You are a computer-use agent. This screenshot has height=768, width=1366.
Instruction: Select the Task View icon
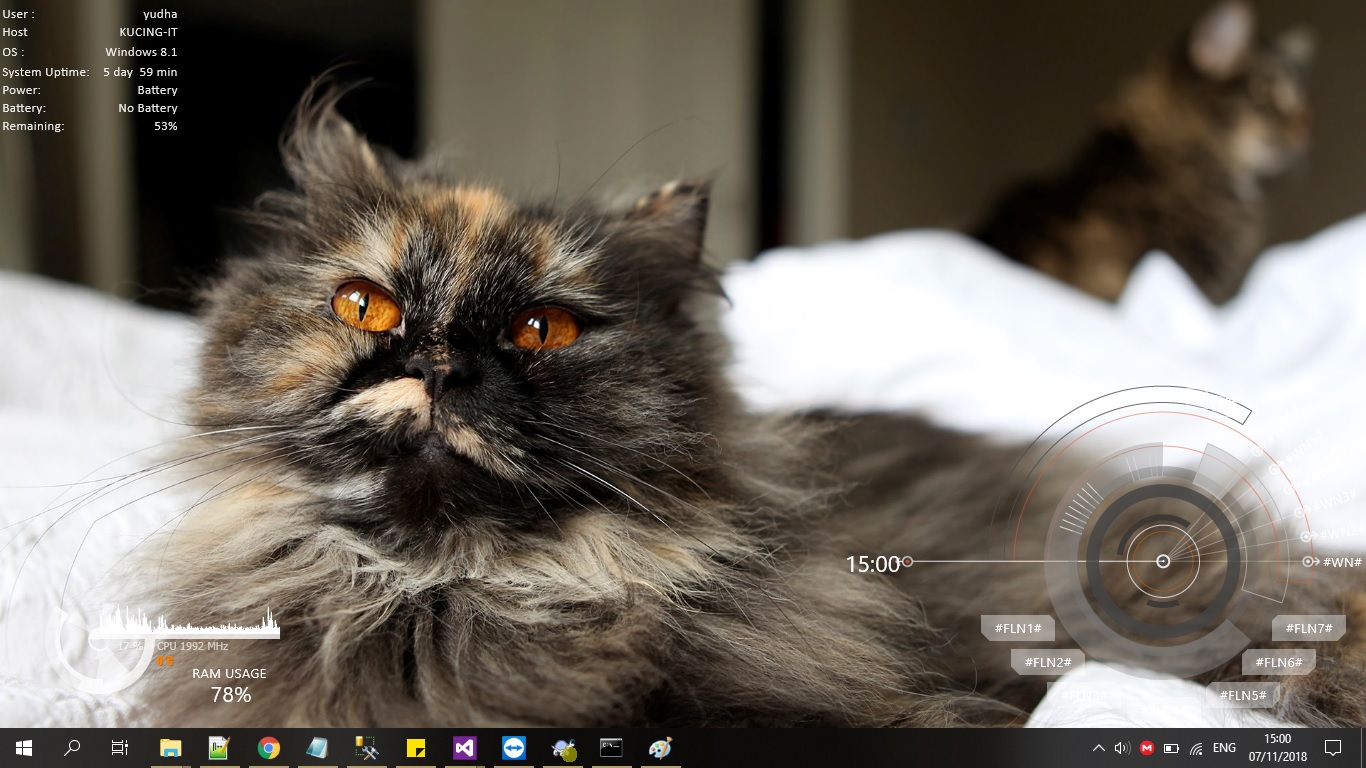119,748
